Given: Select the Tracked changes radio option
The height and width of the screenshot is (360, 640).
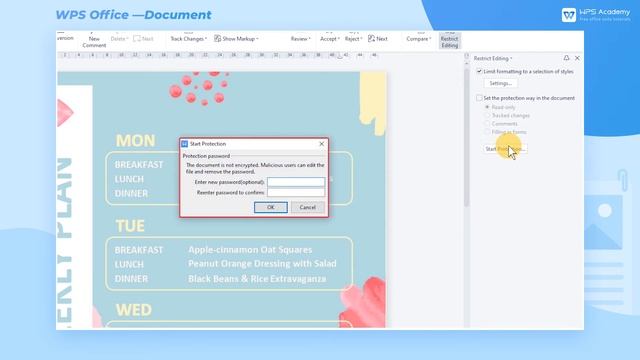Looking at the screenshot, I should [x=487, y=116].
